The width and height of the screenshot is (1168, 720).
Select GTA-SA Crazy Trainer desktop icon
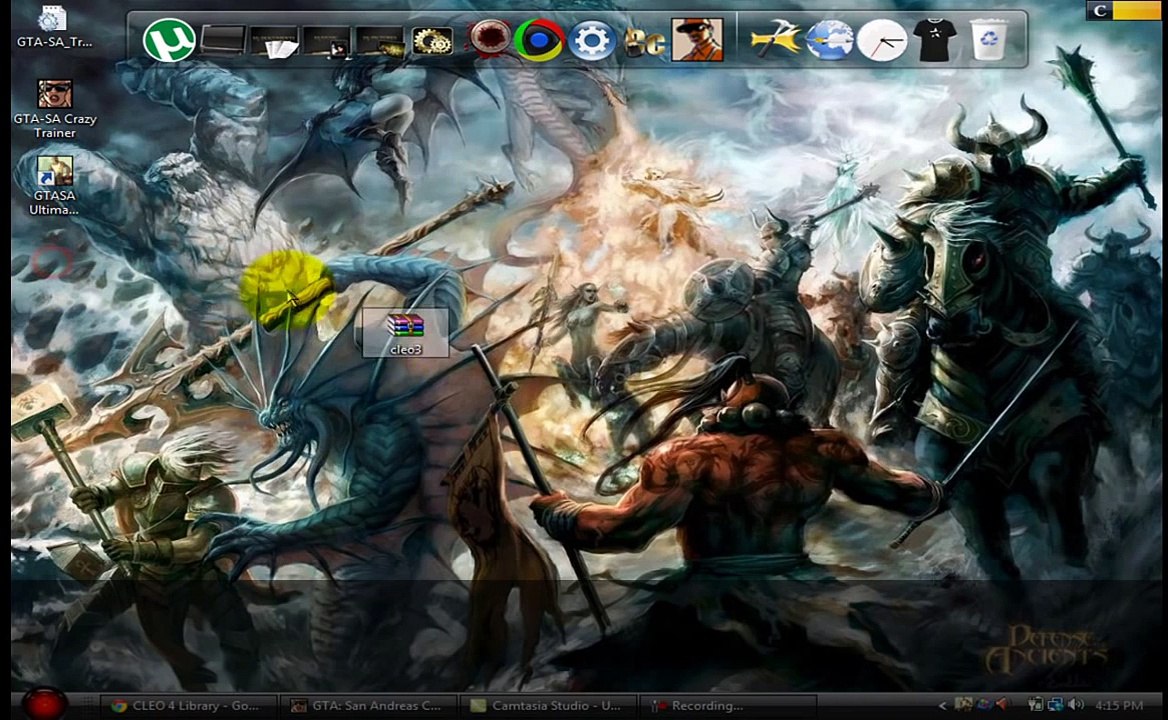pyautogui.click(x=54, y=109)
